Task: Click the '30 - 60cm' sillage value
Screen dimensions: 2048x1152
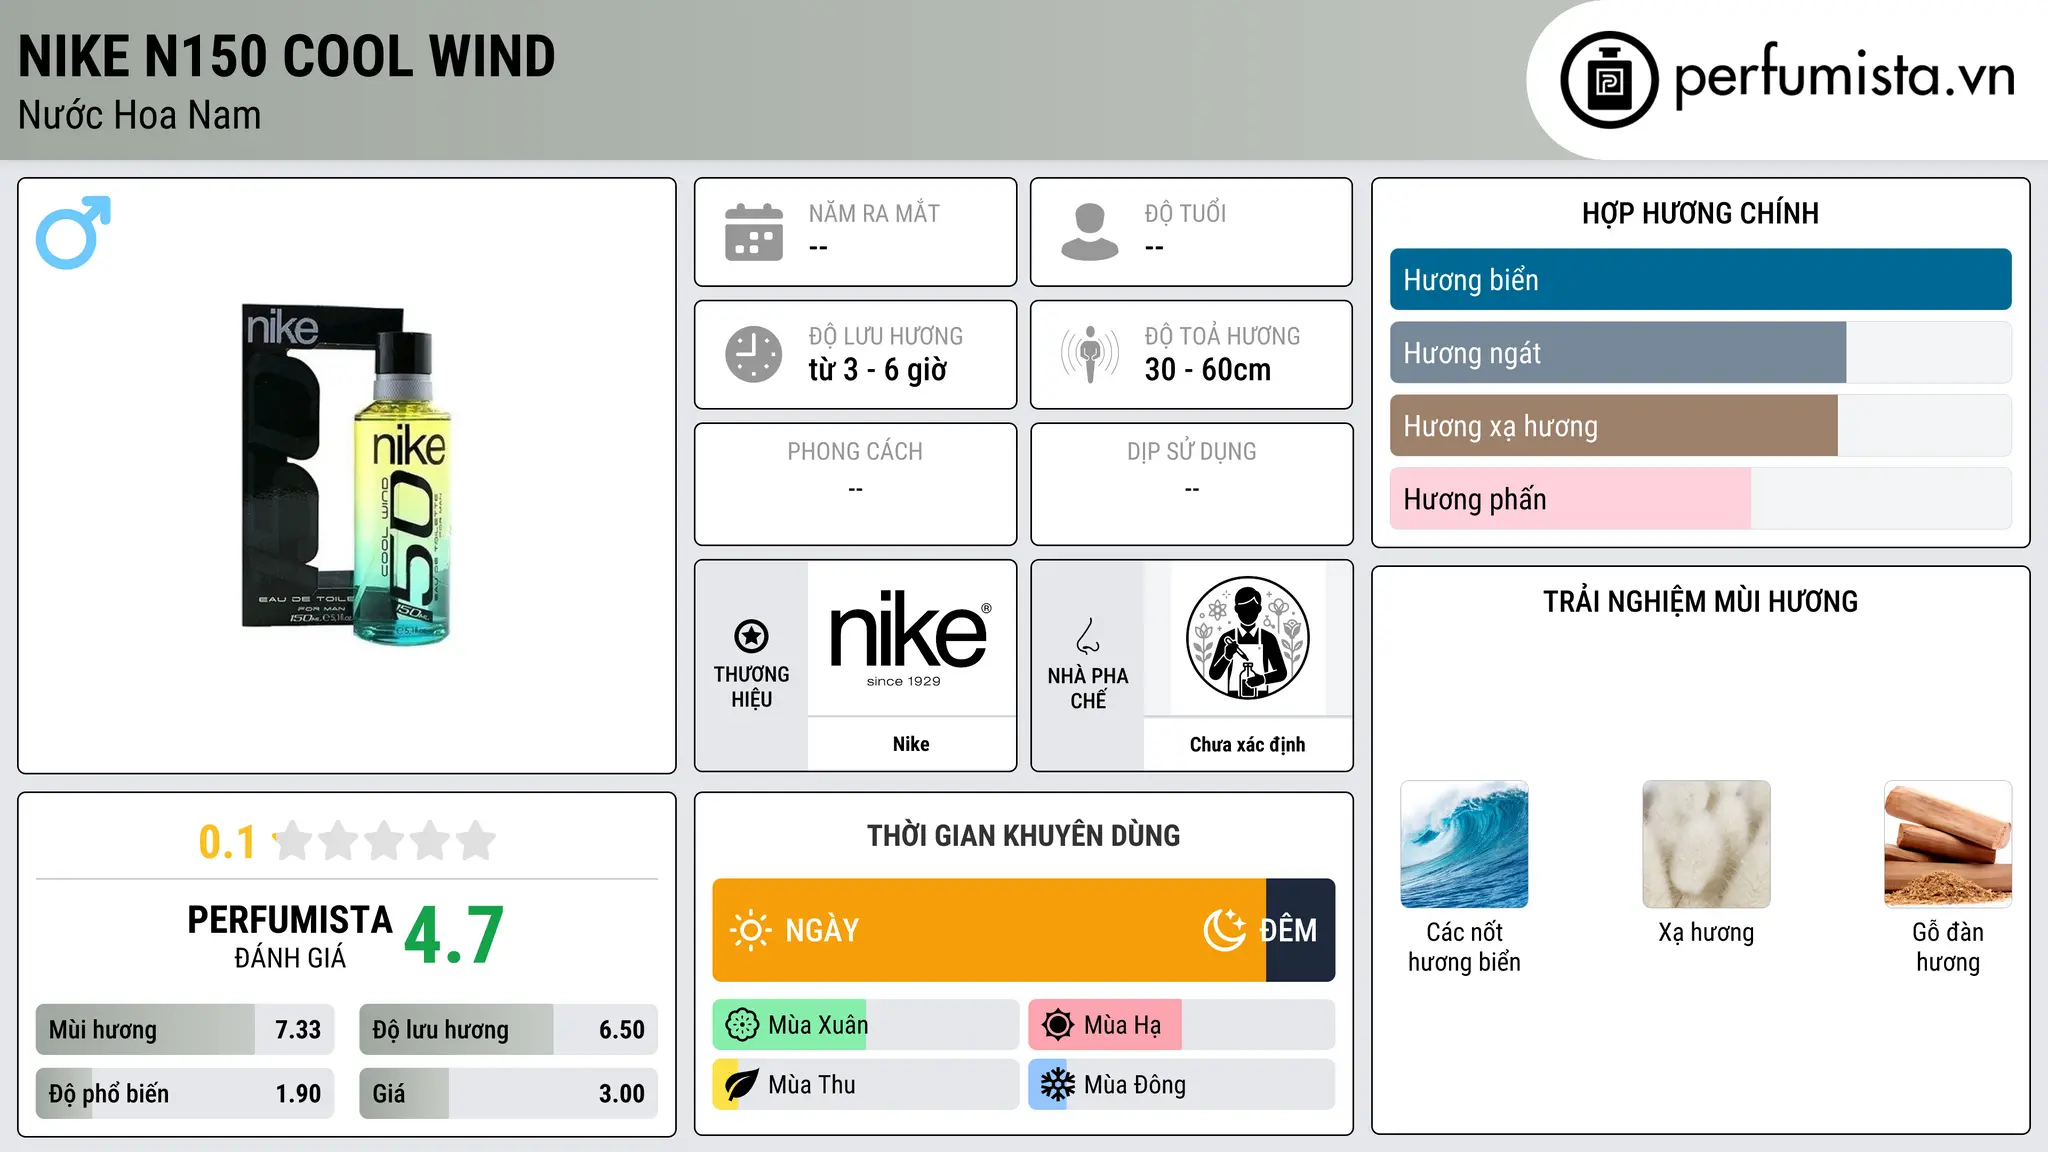Action: pyautogui.click(x=1208, y=370)
